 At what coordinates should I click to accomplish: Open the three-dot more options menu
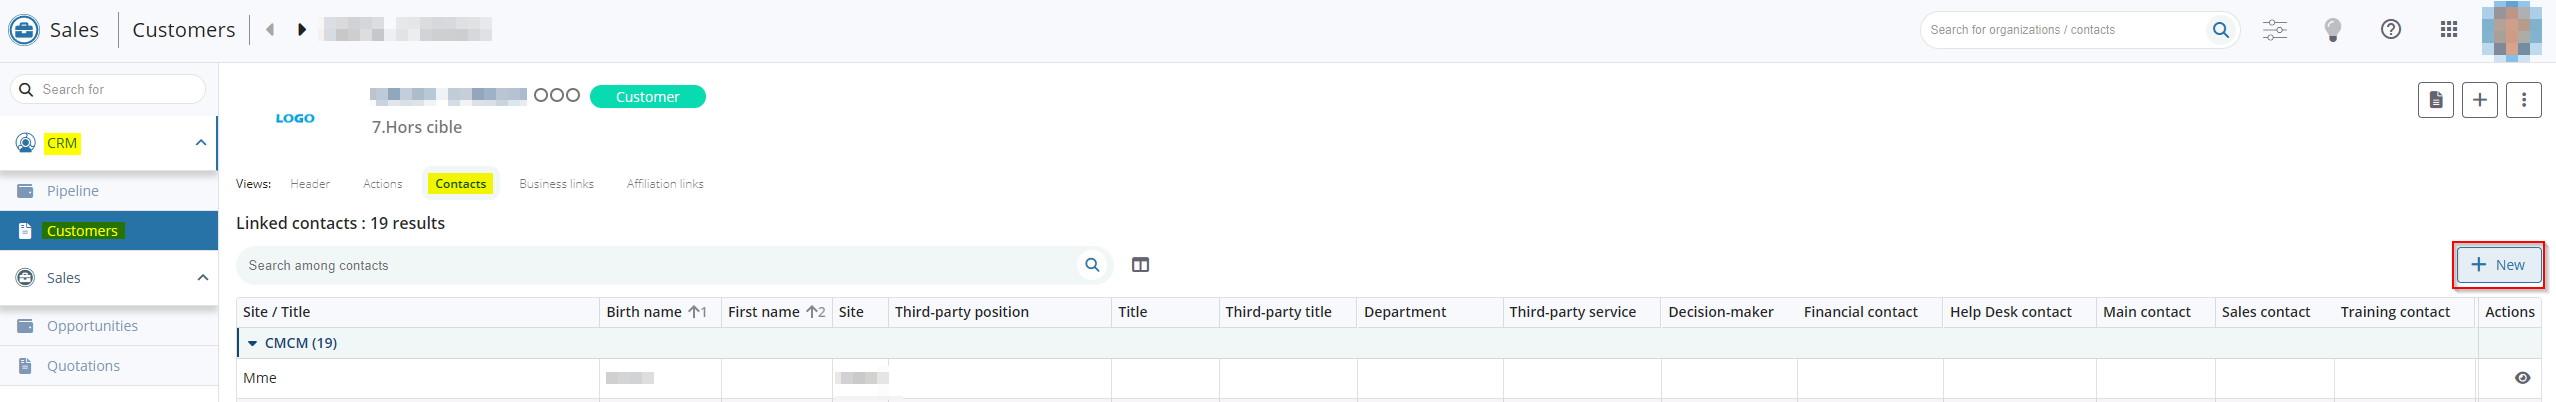pos(2524,100)
